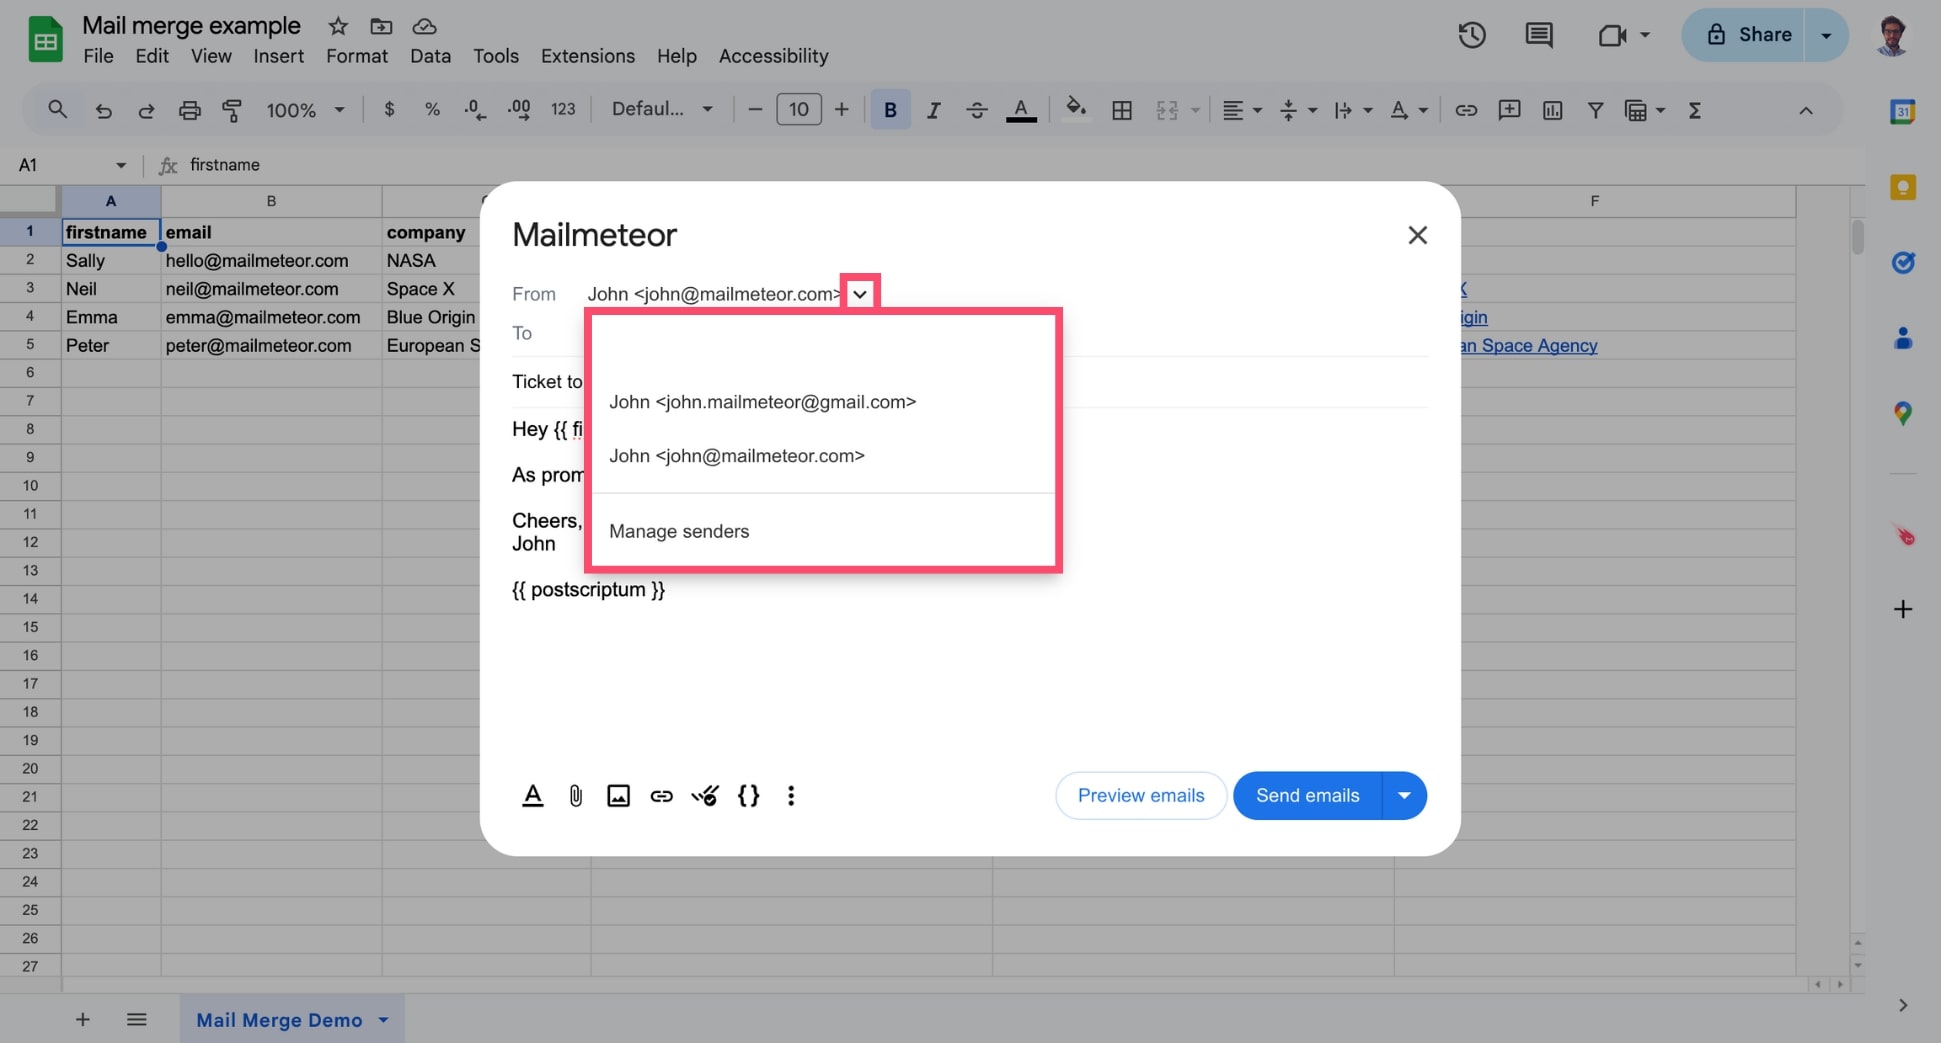Open the horizontal align dropdown
This screenshot has width=1941, height=1043.
click(x=1242, y=110)
